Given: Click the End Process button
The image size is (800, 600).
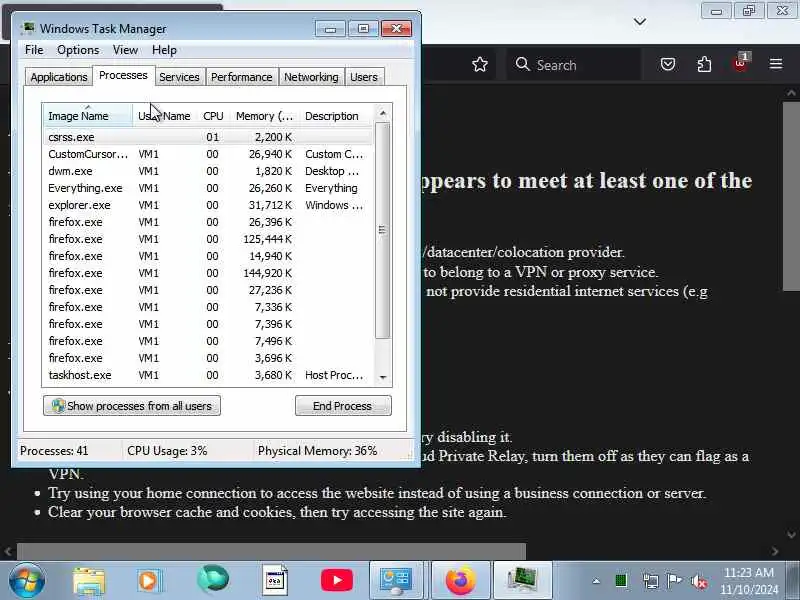Looking at the screenshot, I should (x=343, y=406).
